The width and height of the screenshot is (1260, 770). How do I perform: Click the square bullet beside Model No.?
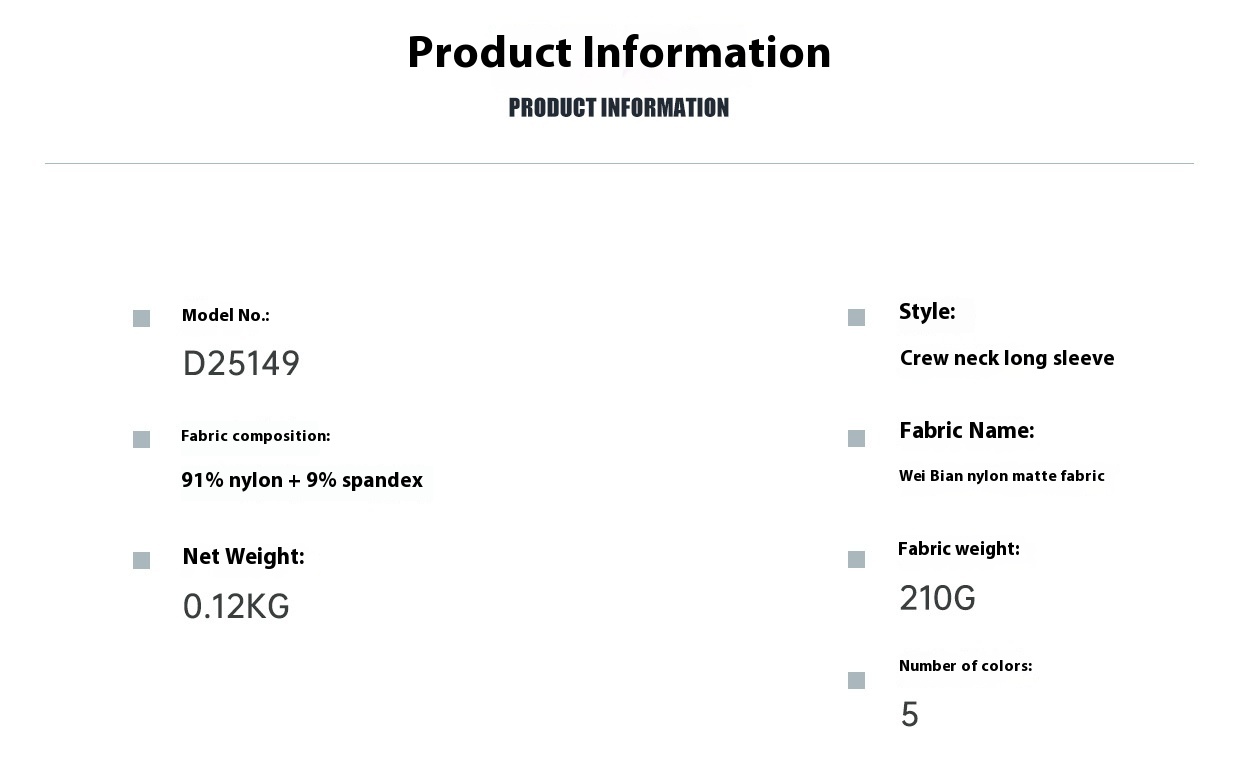[x=141, y=319]
